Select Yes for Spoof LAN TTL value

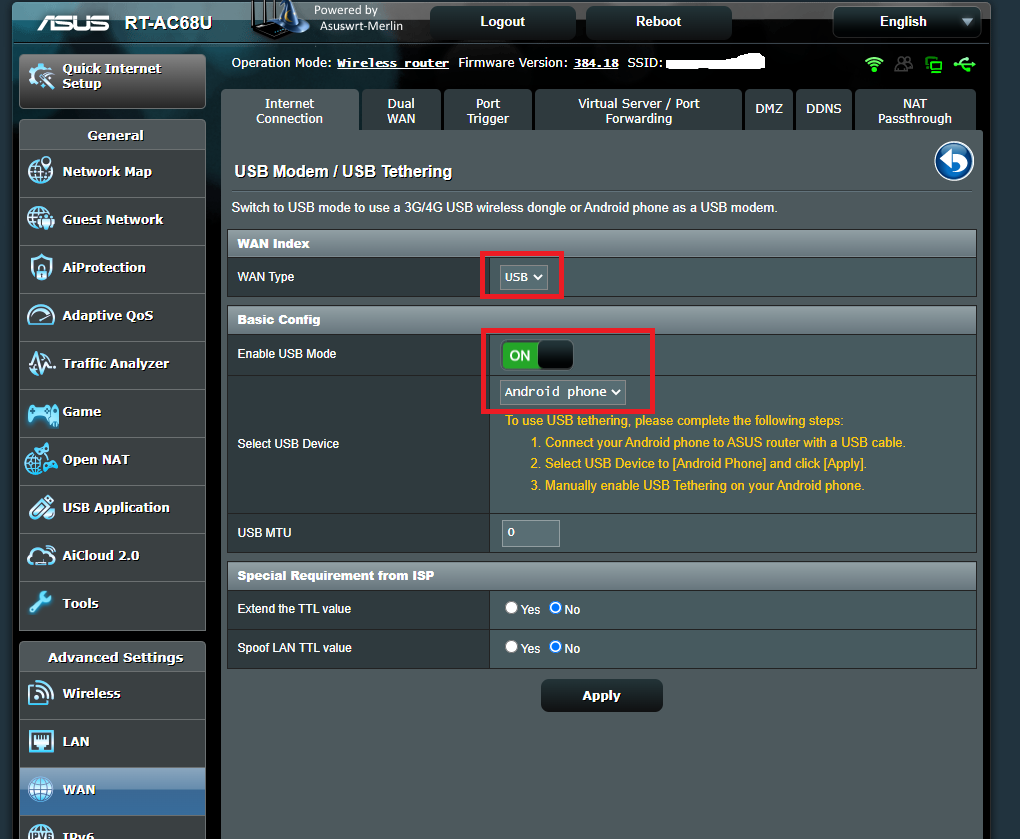point(511,646)
